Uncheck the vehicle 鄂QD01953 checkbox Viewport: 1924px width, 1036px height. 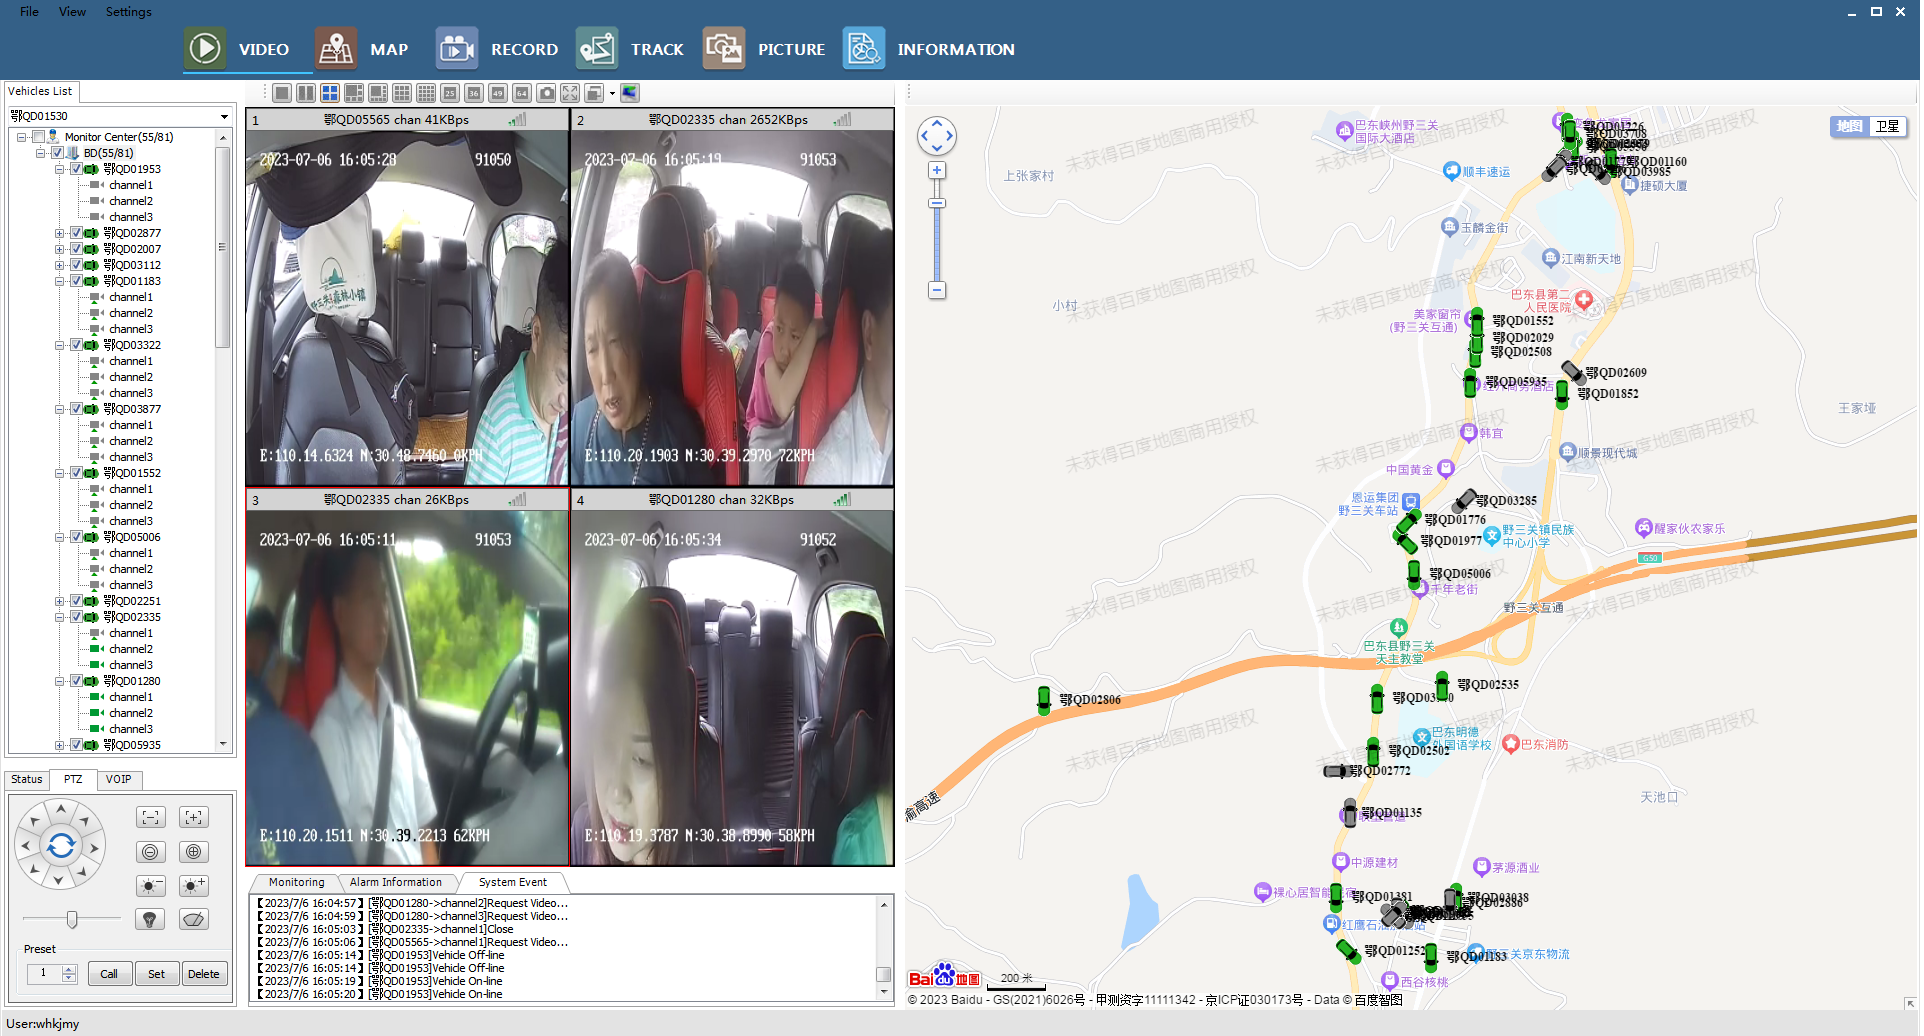click(76, 169)
